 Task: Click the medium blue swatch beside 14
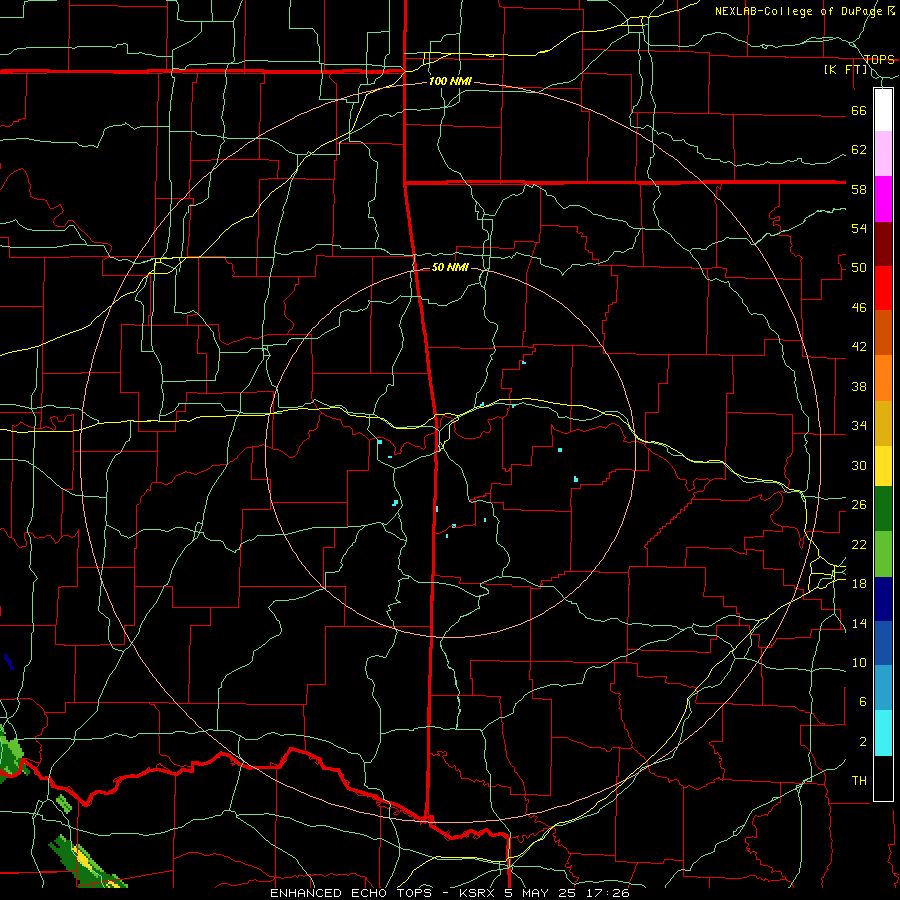pos(883,643)
